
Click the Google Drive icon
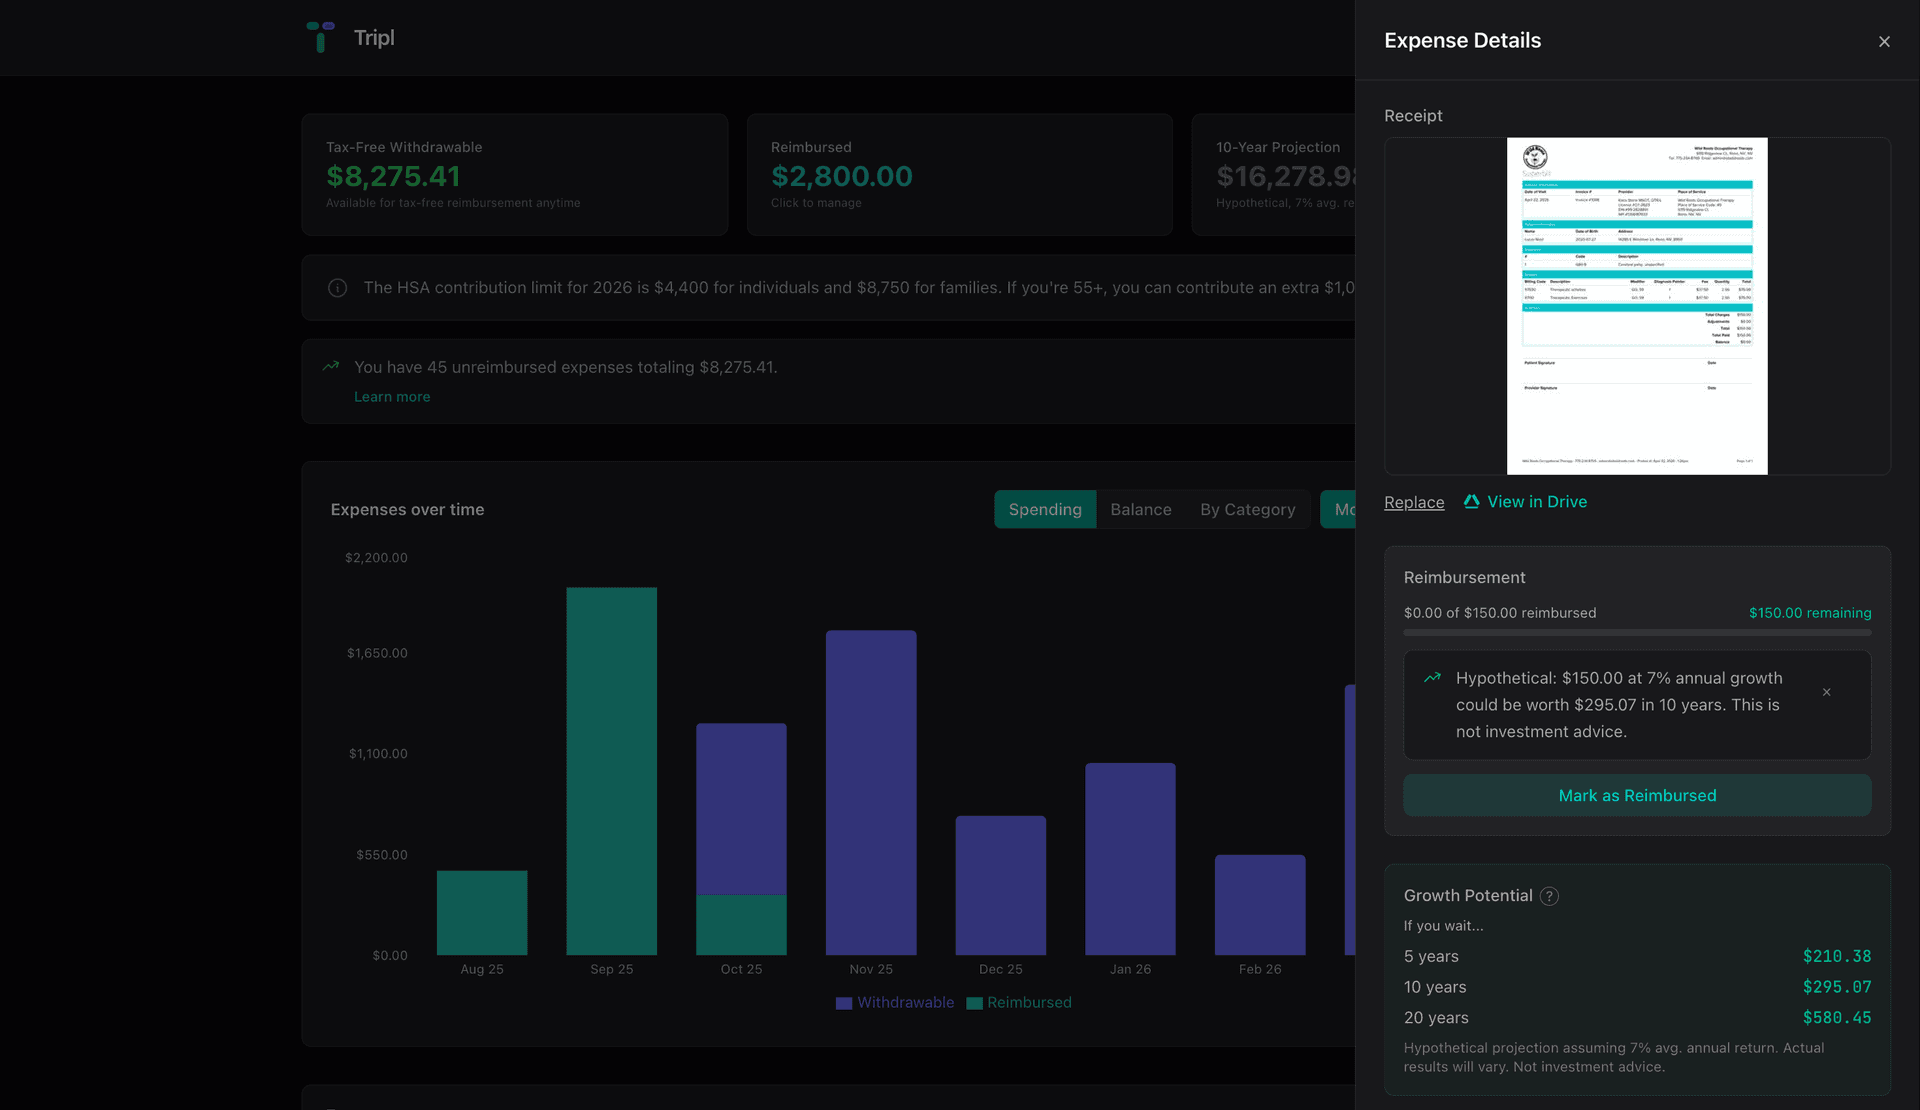(x=1471, y=501)
